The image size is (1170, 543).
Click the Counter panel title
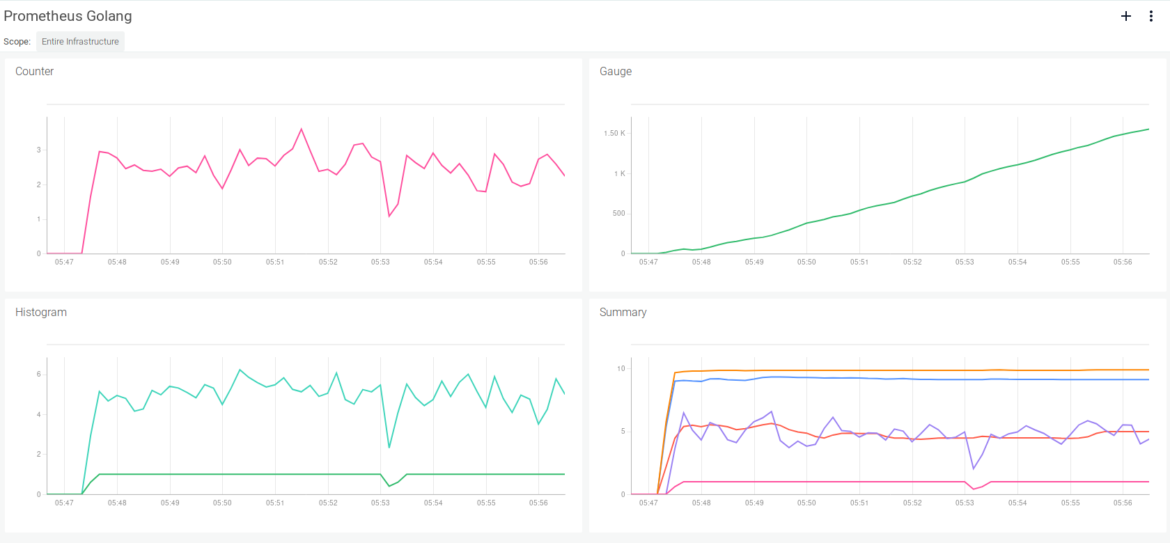click(34, 72)
